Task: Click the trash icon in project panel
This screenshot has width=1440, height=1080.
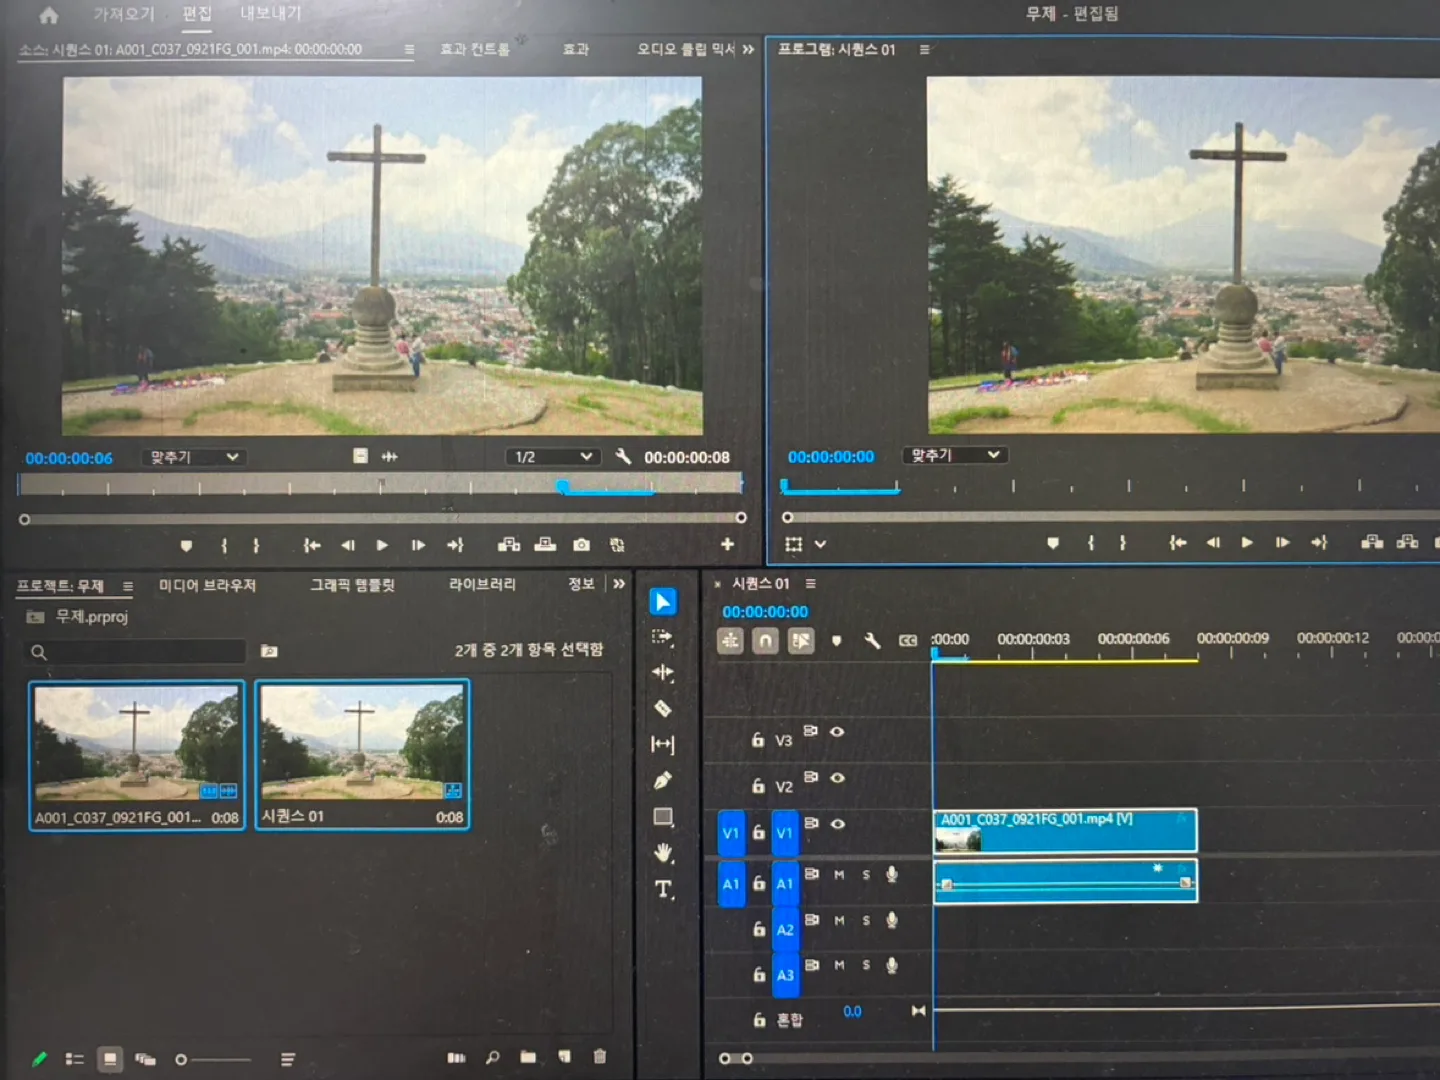Action: (x=600, y=1057)
